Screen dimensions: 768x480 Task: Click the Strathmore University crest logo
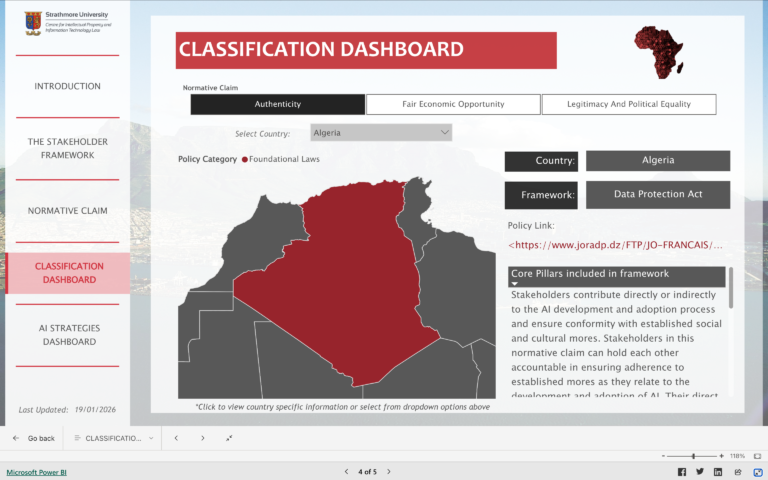click(33, 24)
